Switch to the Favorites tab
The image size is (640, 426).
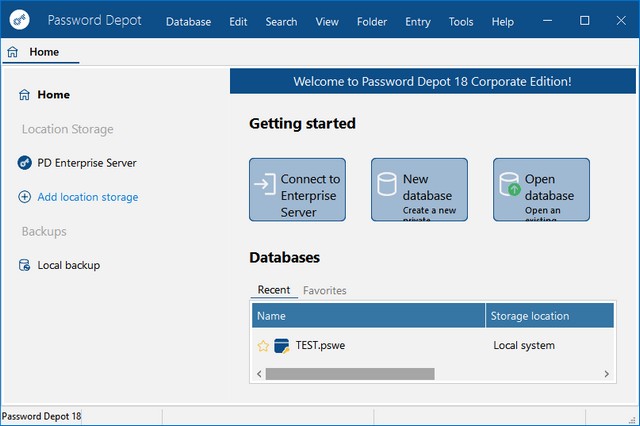(x=325, y=290)
